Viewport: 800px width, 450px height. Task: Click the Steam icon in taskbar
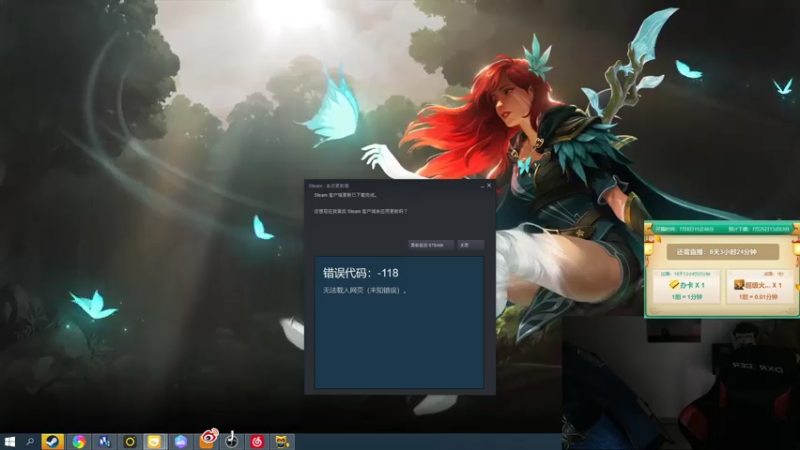click(x=52, y=441)
